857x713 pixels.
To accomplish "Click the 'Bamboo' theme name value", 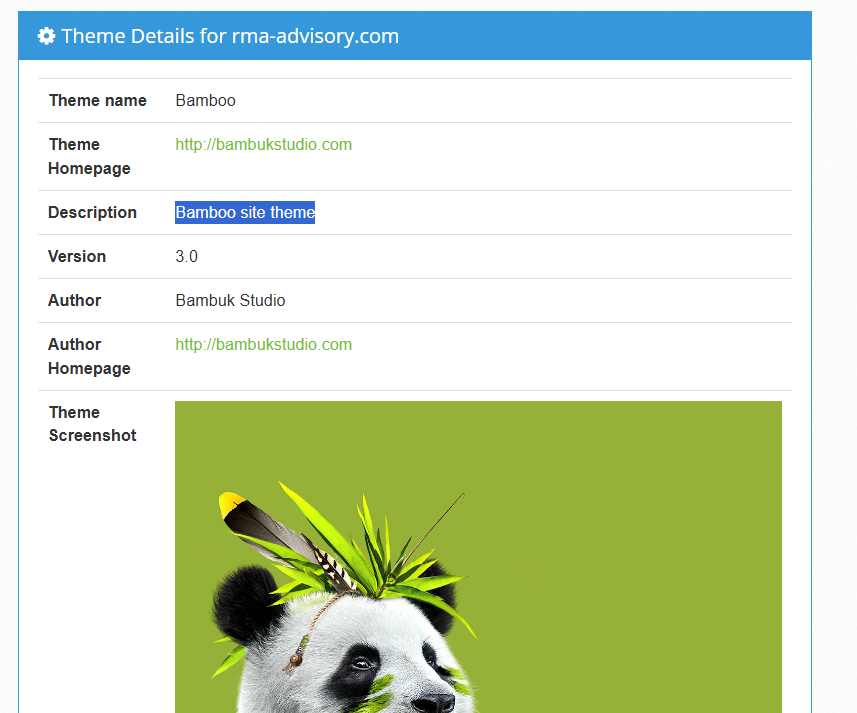I will point(206,101).
